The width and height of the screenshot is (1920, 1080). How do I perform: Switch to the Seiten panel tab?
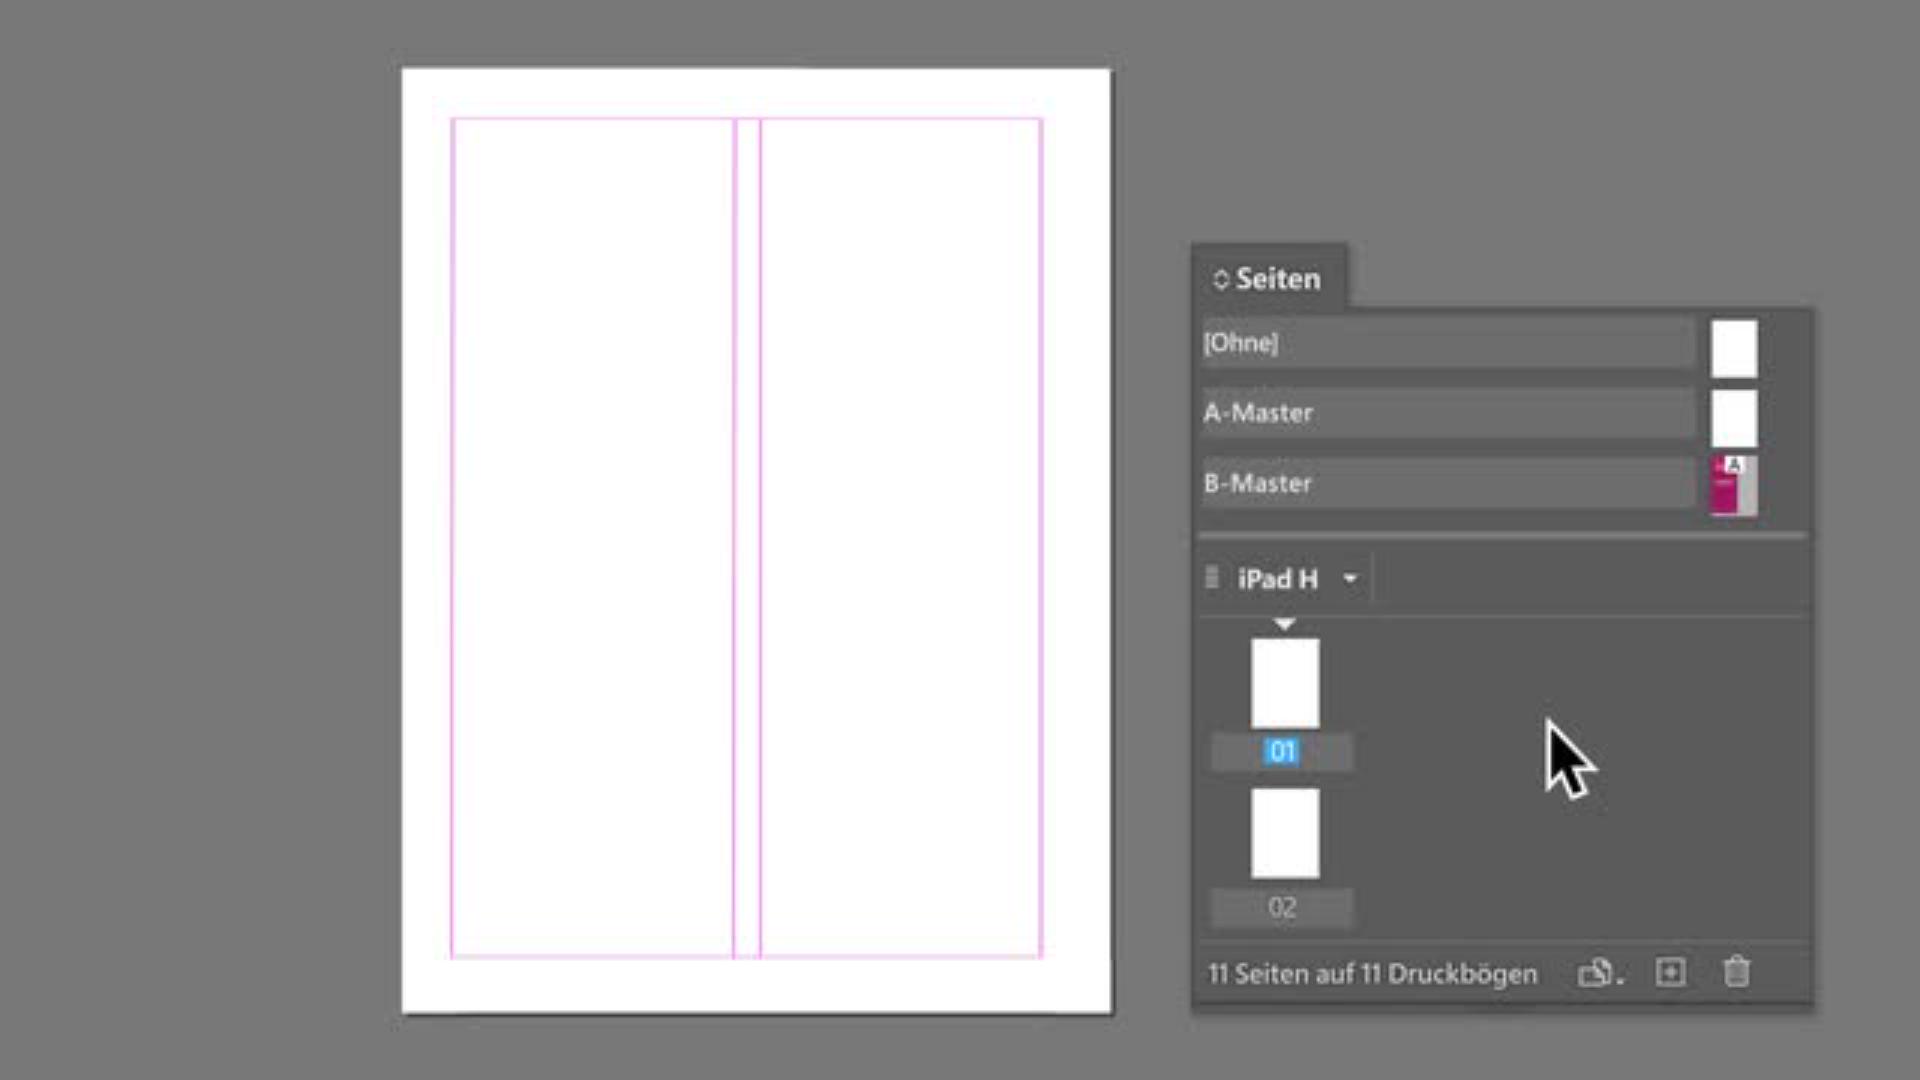[x=1277, y=279]
